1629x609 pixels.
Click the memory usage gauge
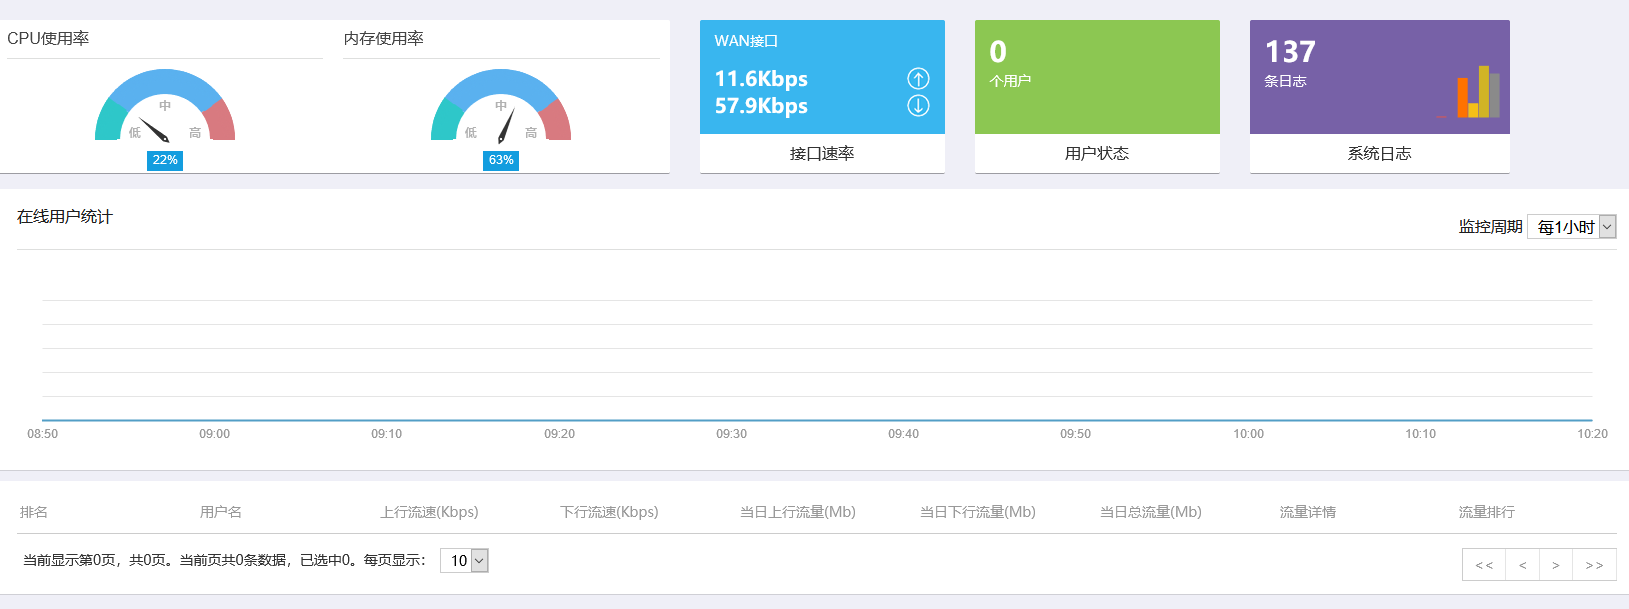[x=501, y=105]
